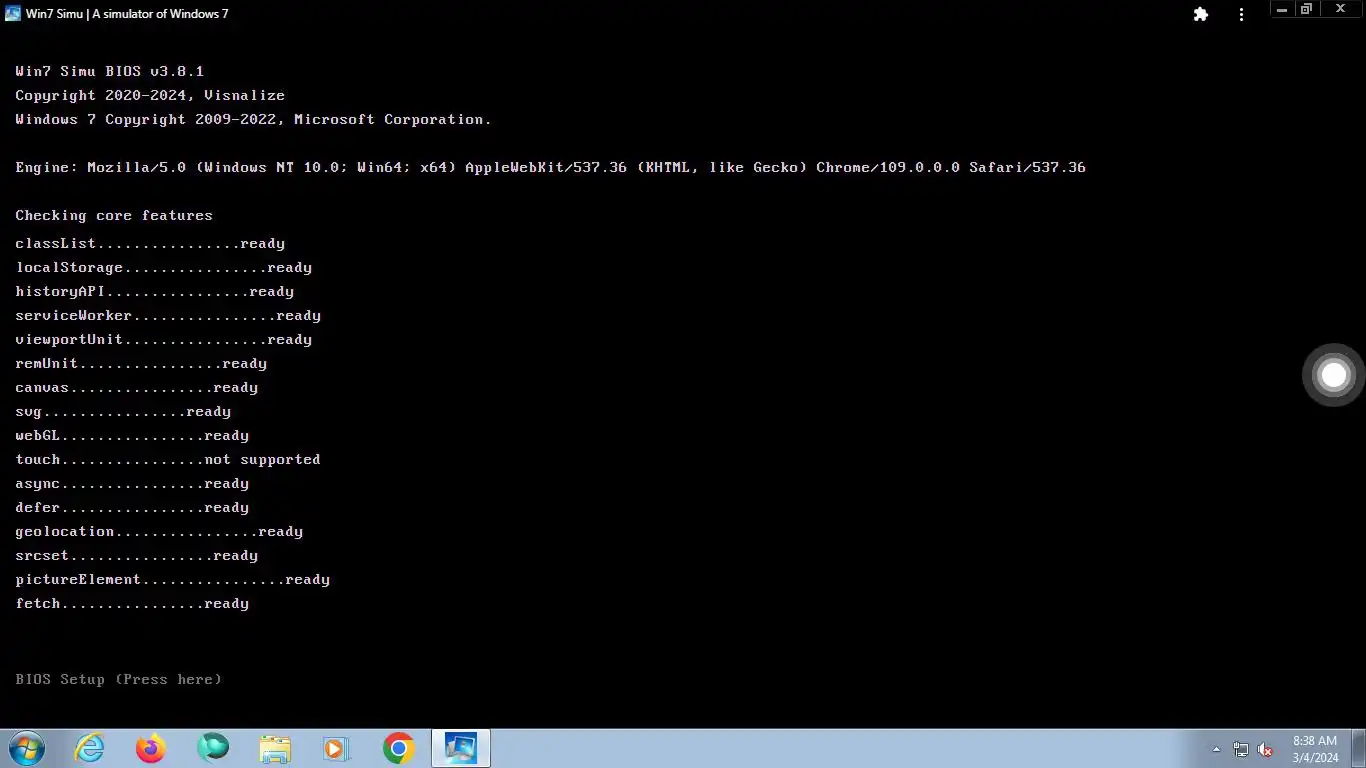Click the classList ready line
The height and width of the screenshot is (768, 1366).
click(x=150, y=243)
